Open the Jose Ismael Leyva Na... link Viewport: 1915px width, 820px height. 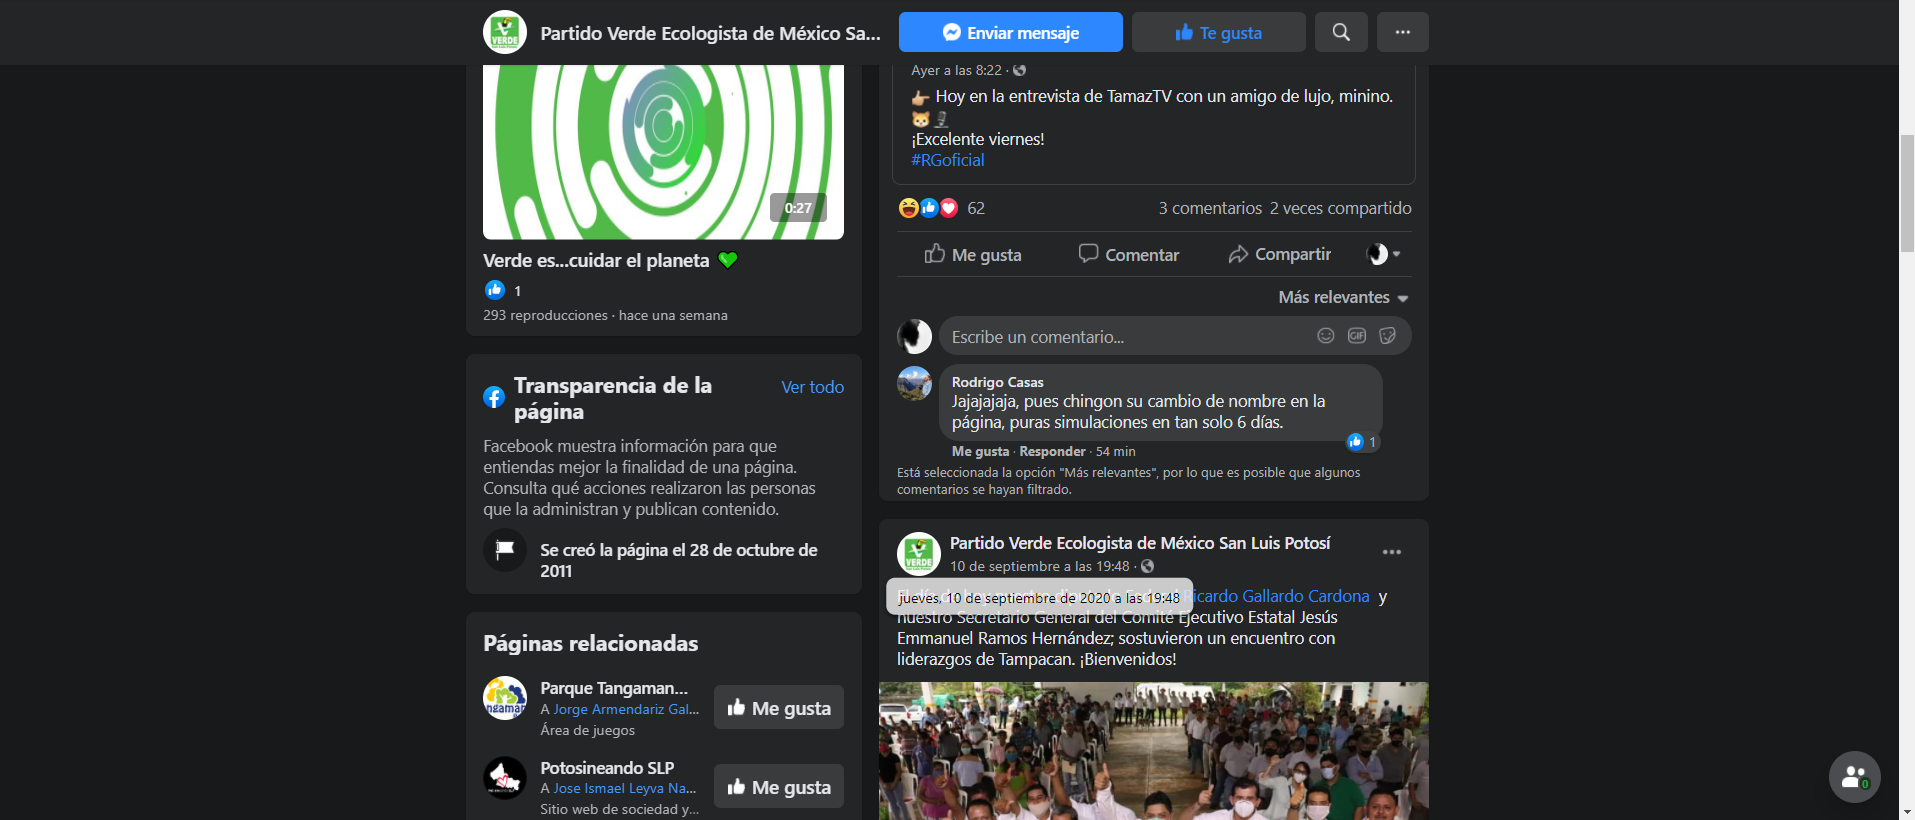pos(625,788)
